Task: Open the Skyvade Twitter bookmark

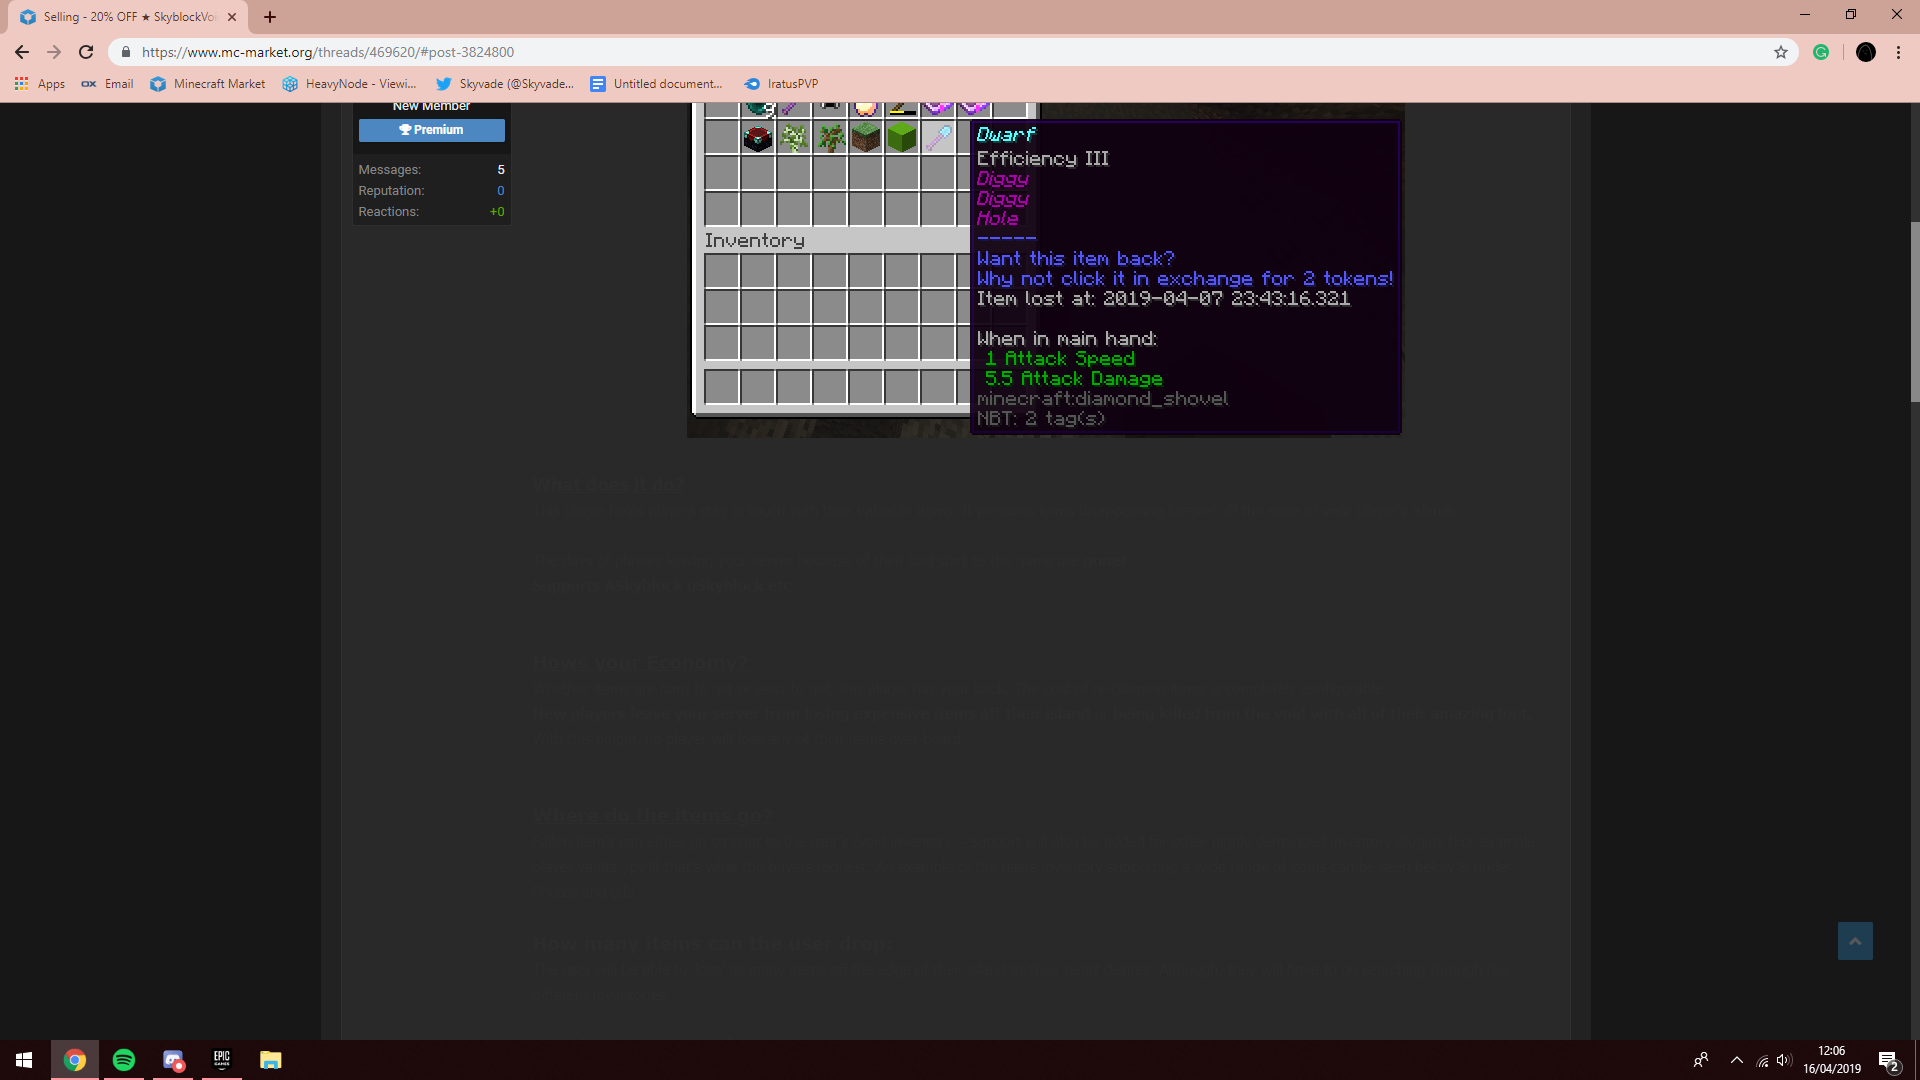Action: (505, 84)
